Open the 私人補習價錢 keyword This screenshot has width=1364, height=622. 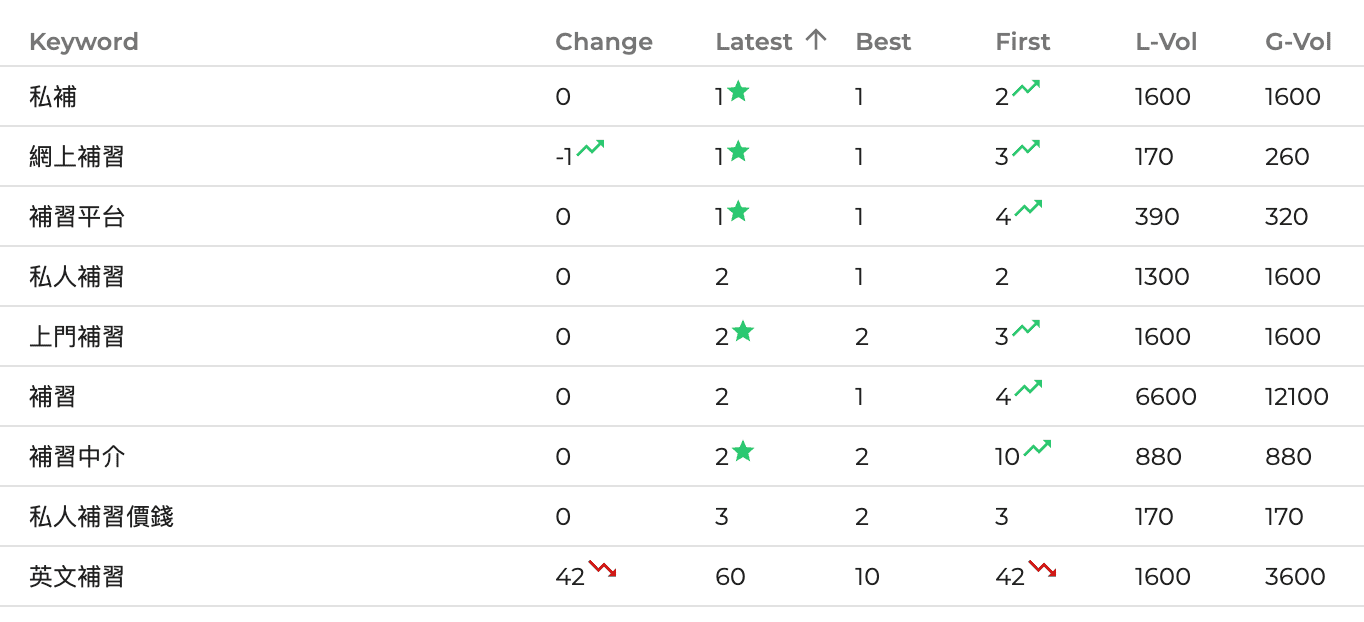(x=101, y=517)
